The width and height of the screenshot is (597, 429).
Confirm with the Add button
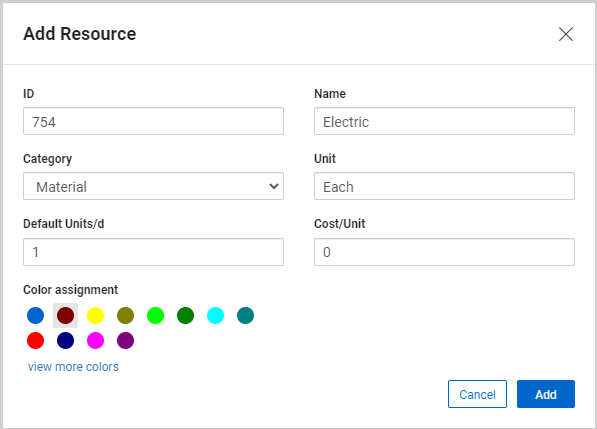pyautogui.click(x=546, y=394)
